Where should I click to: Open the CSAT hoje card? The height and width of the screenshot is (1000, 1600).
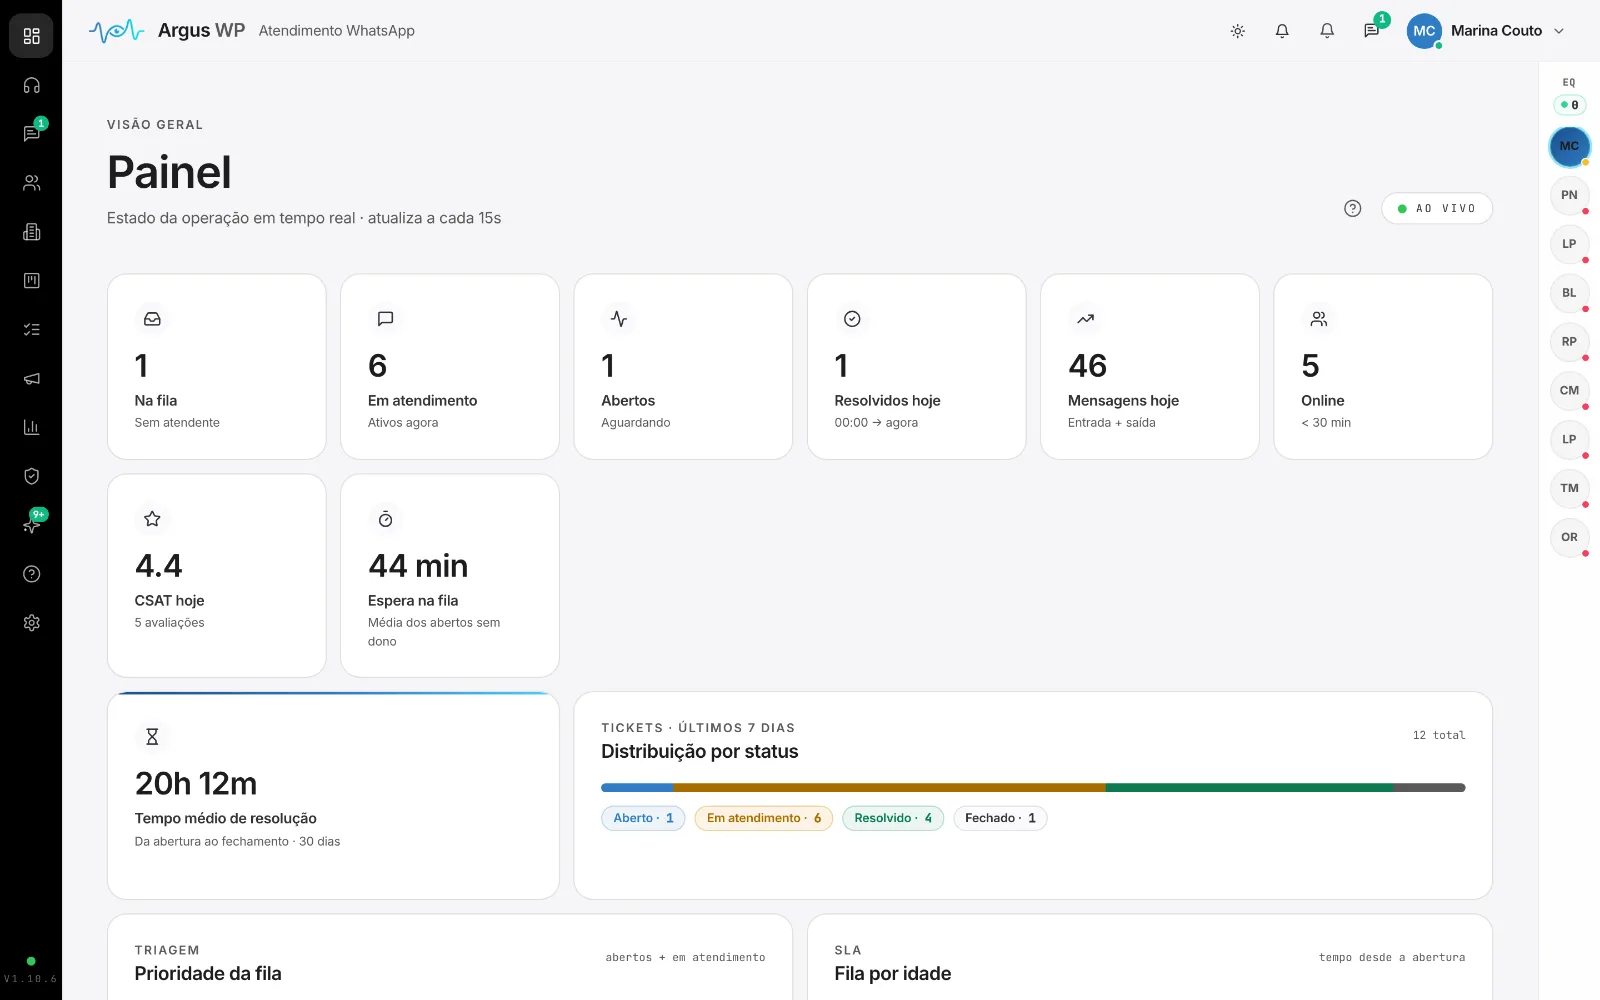(217, 576)
